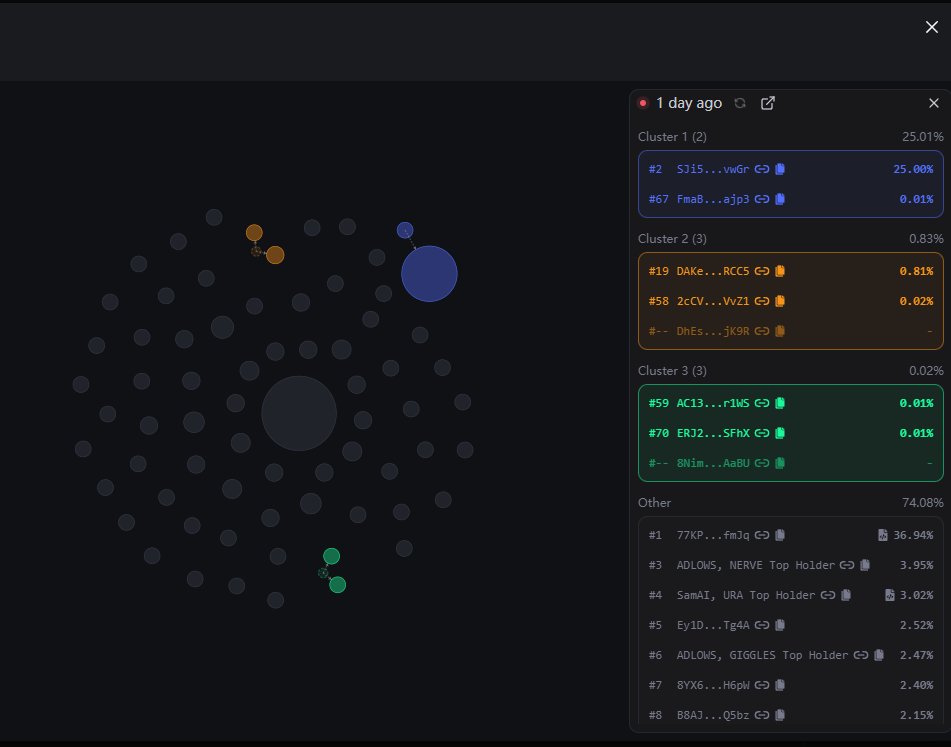The image size is (951, 747).
Task: Copy address B8AJ...Q5bz
Action: point(780,715)
